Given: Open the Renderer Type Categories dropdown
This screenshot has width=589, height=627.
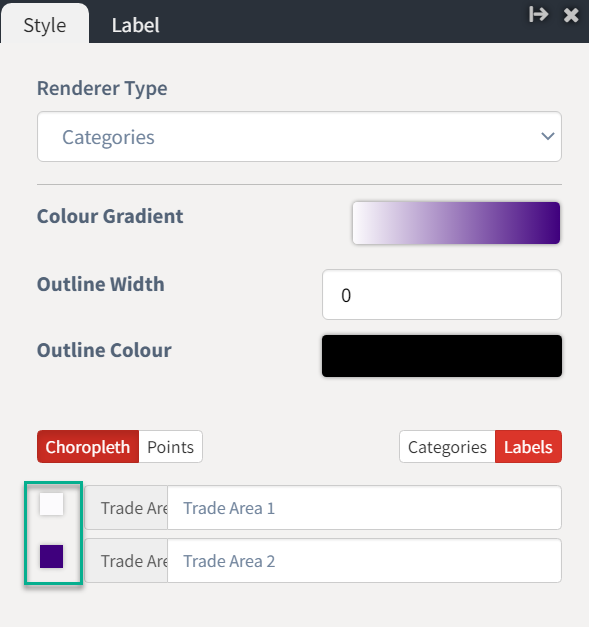Looking at the screenshot, I should click(299, 137).
